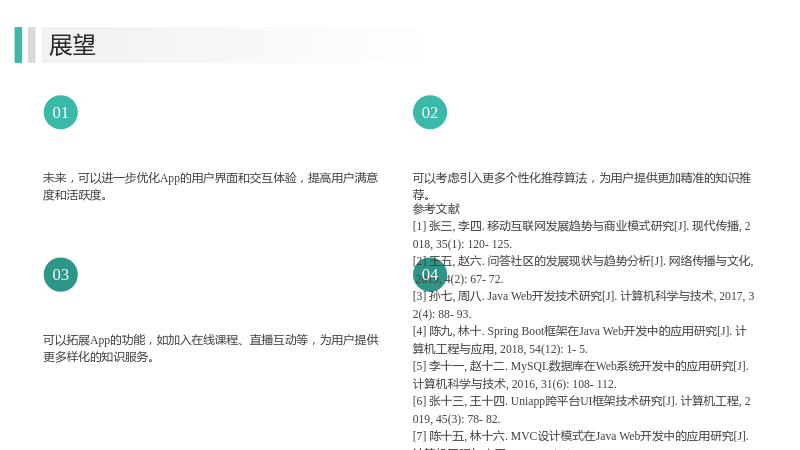Click the teal vertical accent bar beside title

pos(18,45)
